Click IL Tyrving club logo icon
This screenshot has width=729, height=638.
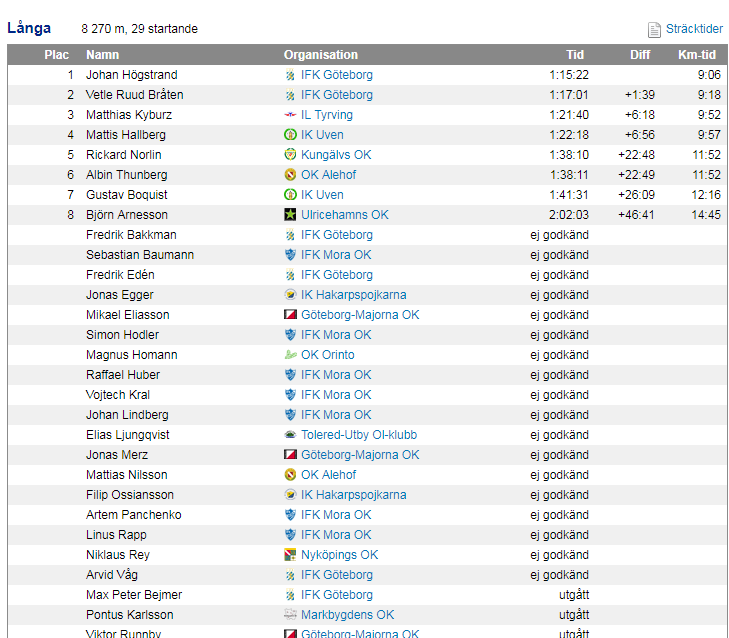click(290, 115)
